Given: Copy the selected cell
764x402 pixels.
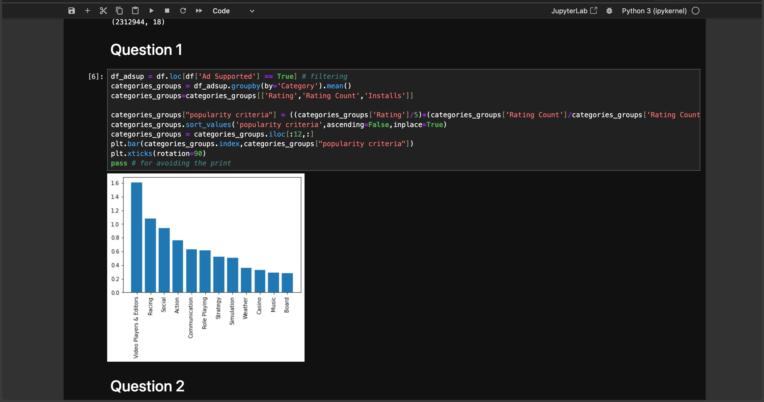Looking at the screenshot, I should pyautogui.click(x=119, y=10).
